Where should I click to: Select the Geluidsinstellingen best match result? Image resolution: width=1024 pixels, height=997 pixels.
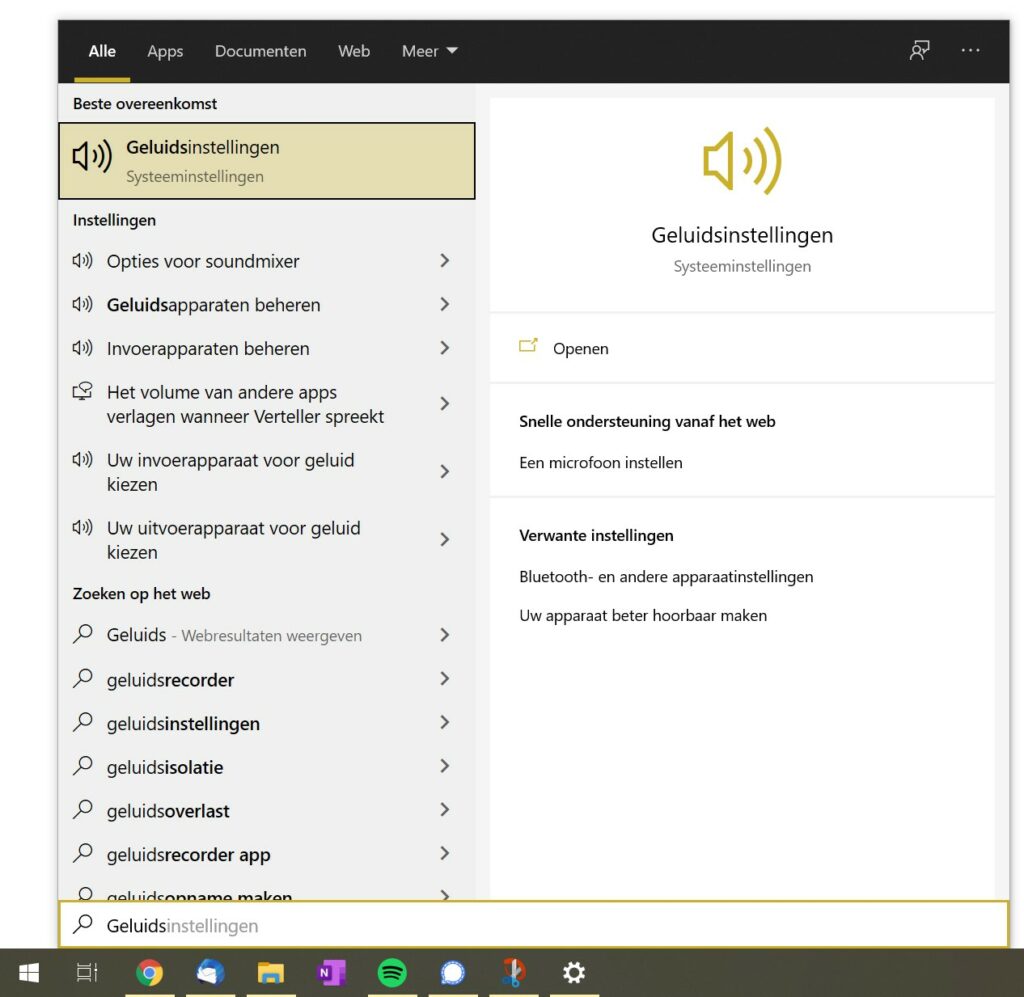tap(267, 161)
